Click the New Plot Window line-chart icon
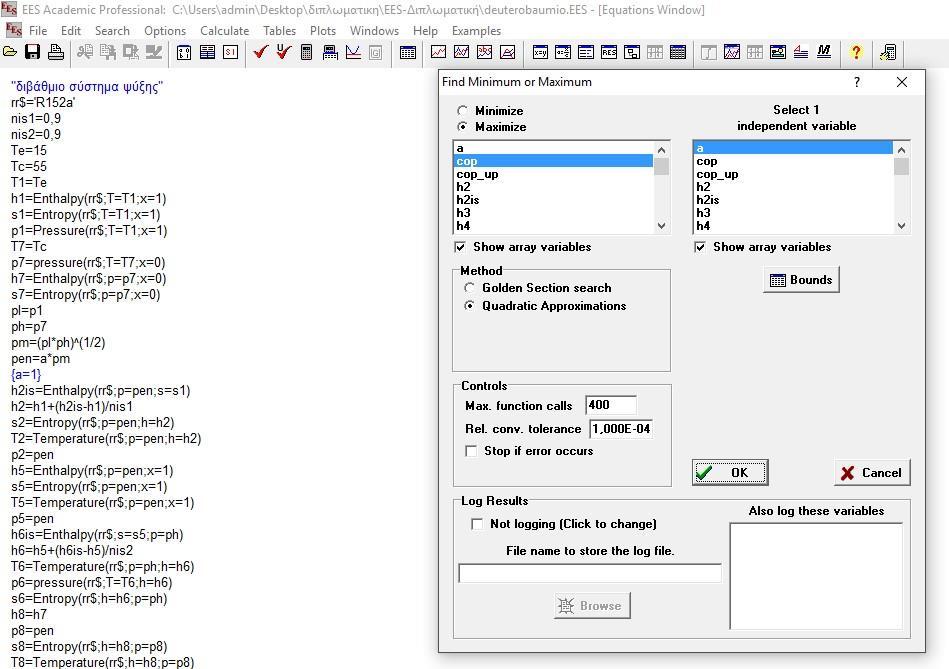Screen dimensions: 949x669 click(438, 53)
